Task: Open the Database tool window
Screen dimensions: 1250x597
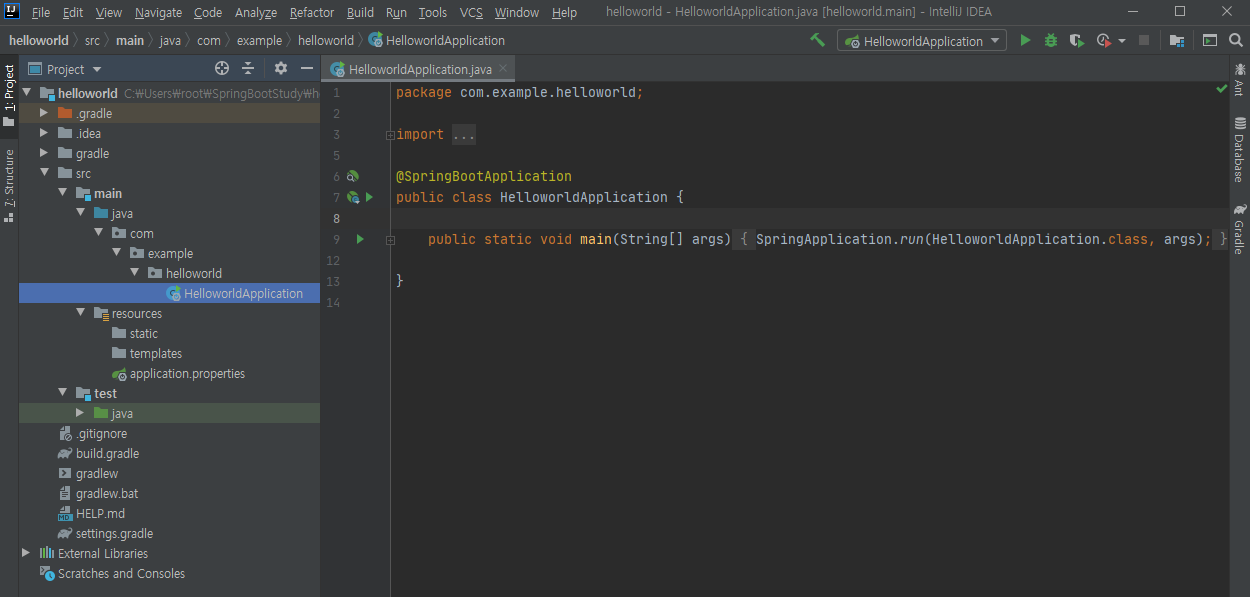Action: (1239, 150)
